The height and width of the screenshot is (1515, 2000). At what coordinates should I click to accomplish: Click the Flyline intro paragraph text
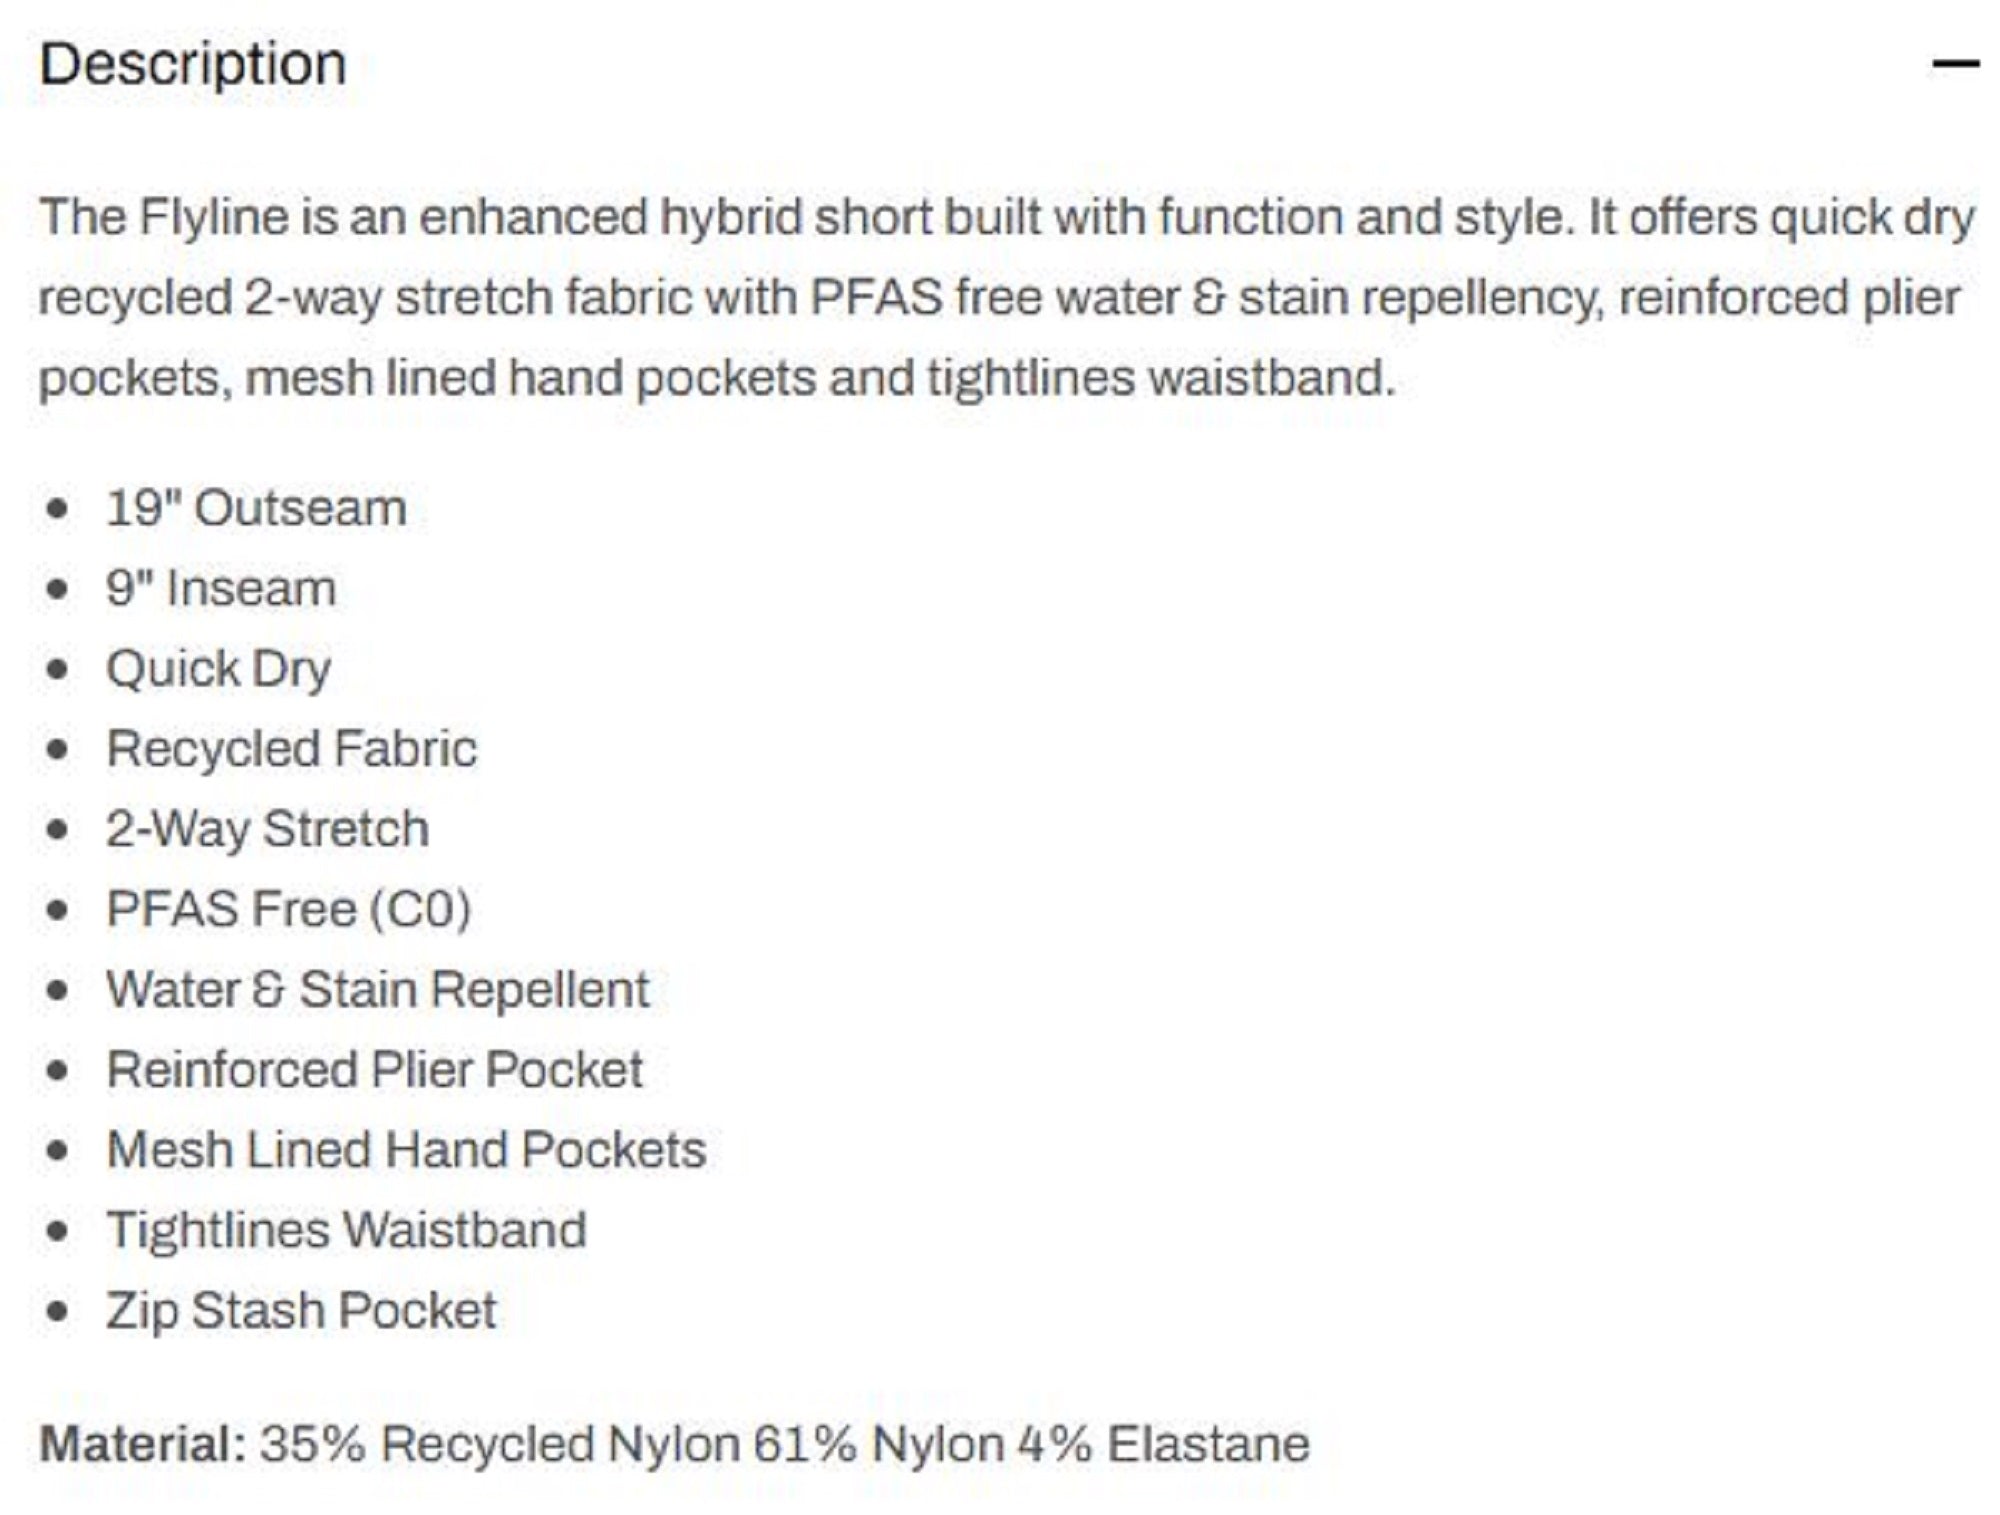[1000, 298]
